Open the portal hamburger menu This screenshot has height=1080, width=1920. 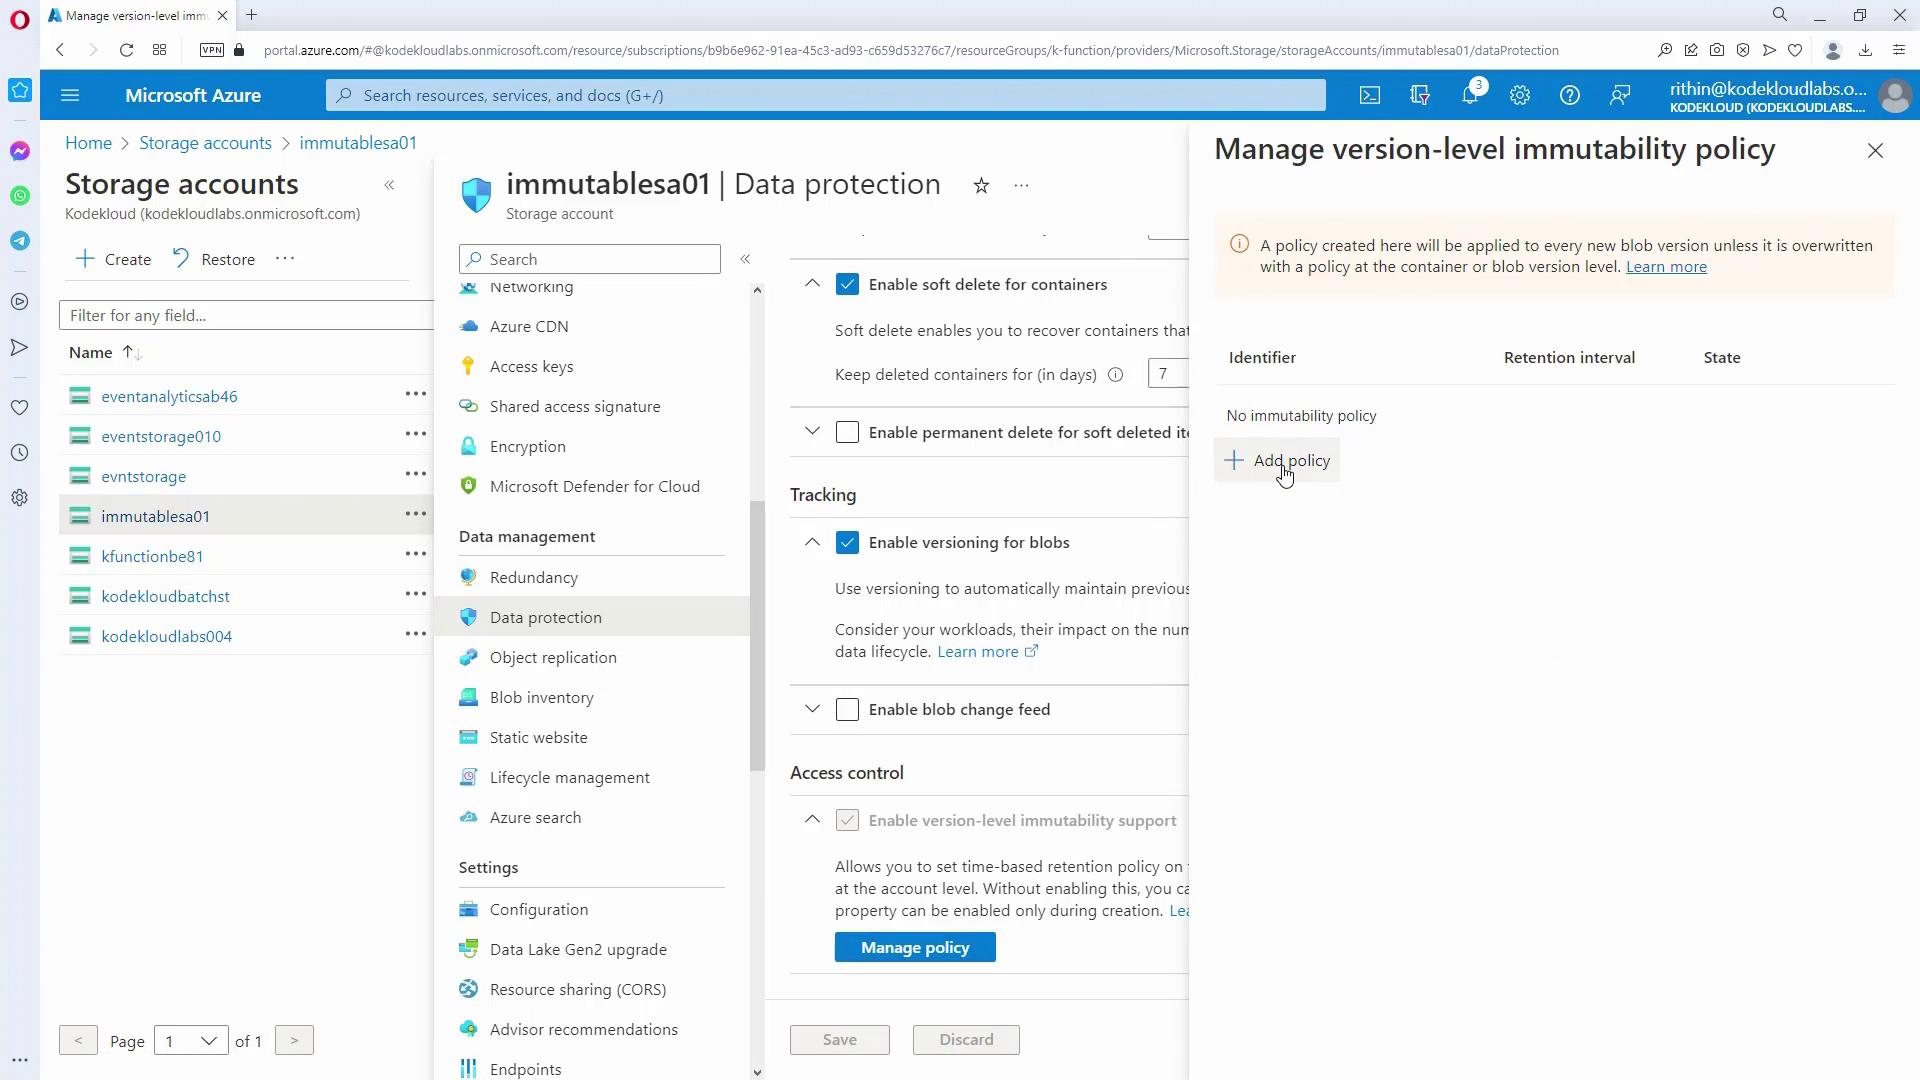click(70, 95)
